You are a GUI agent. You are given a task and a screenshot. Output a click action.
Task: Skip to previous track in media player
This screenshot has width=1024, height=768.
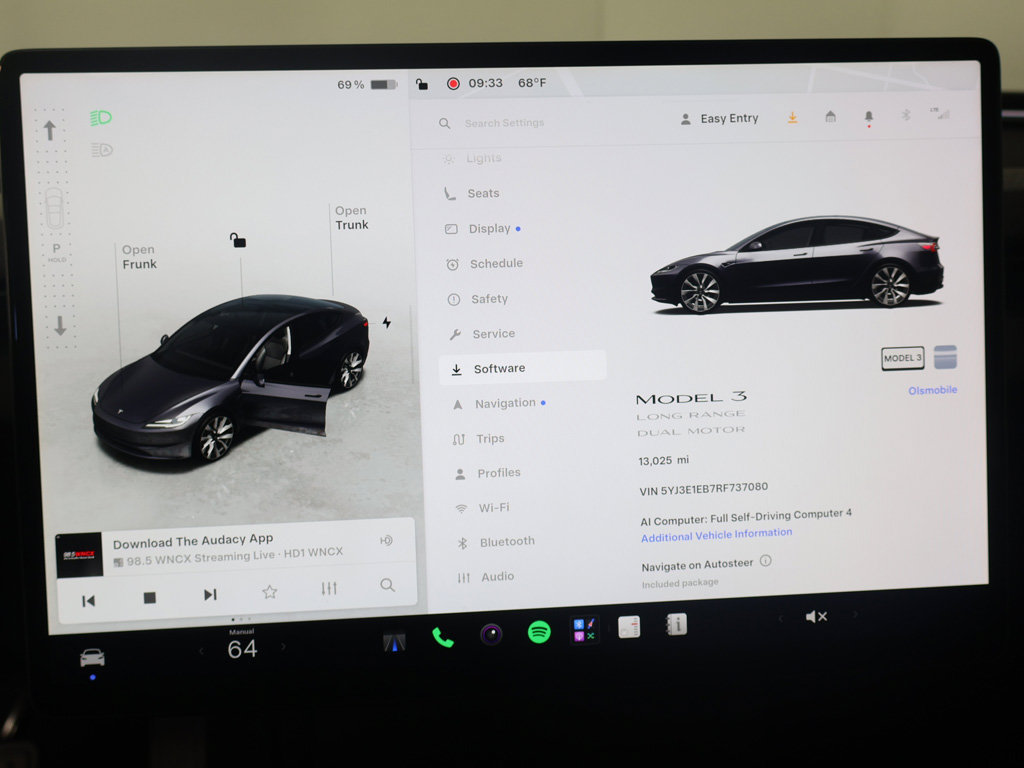coord(89,601)
